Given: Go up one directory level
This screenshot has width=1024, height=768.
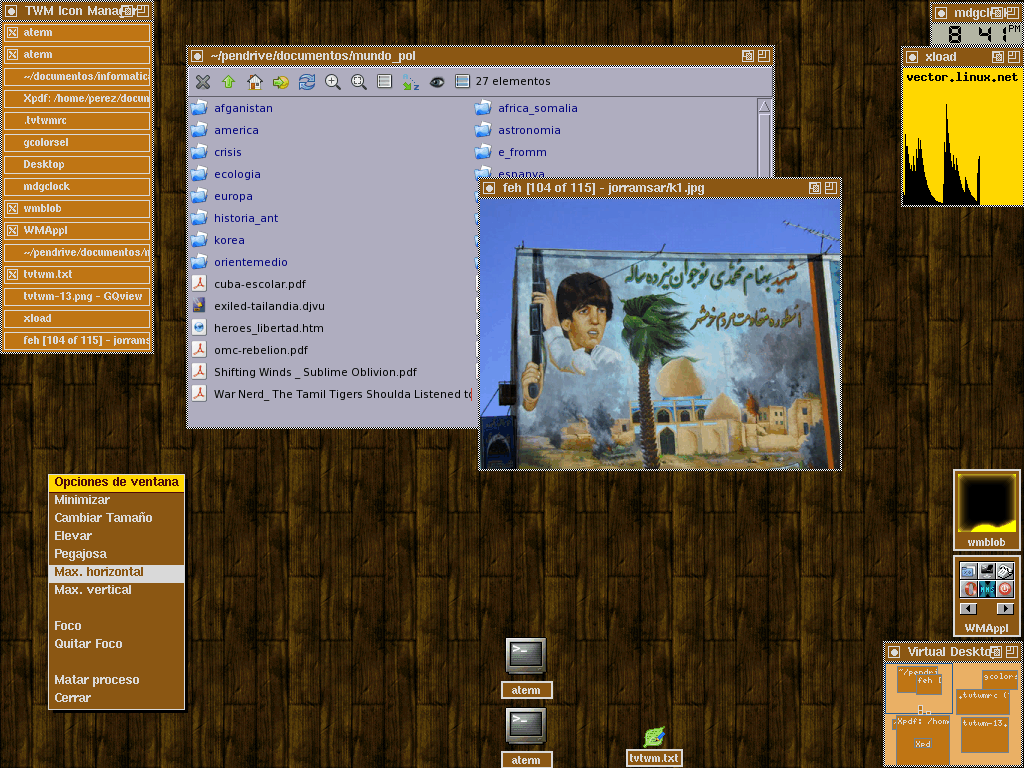Looking at the screenshot, I should [229, 82].
